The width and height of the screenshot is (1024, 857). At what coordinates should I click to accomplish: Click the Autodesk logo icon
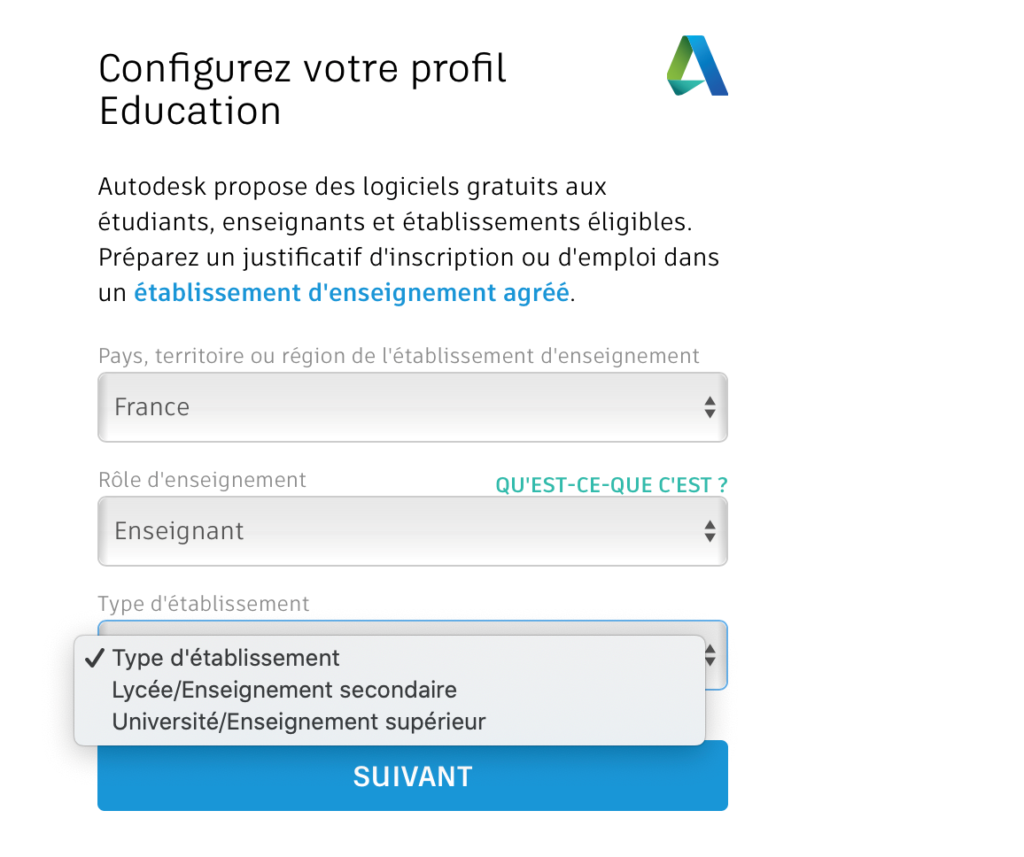[x=697, y=66]
